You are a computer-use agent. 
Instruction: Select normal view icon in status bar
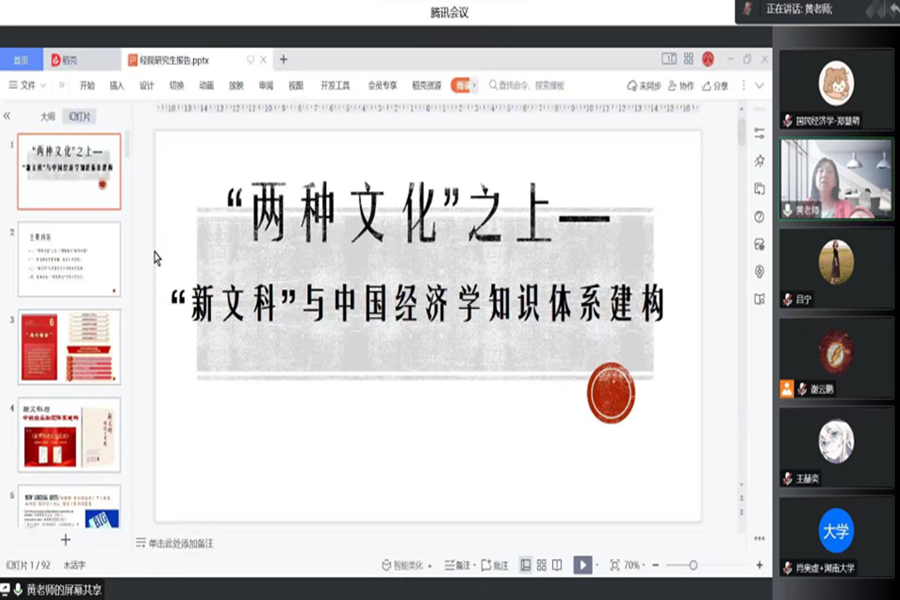[526, 565]
